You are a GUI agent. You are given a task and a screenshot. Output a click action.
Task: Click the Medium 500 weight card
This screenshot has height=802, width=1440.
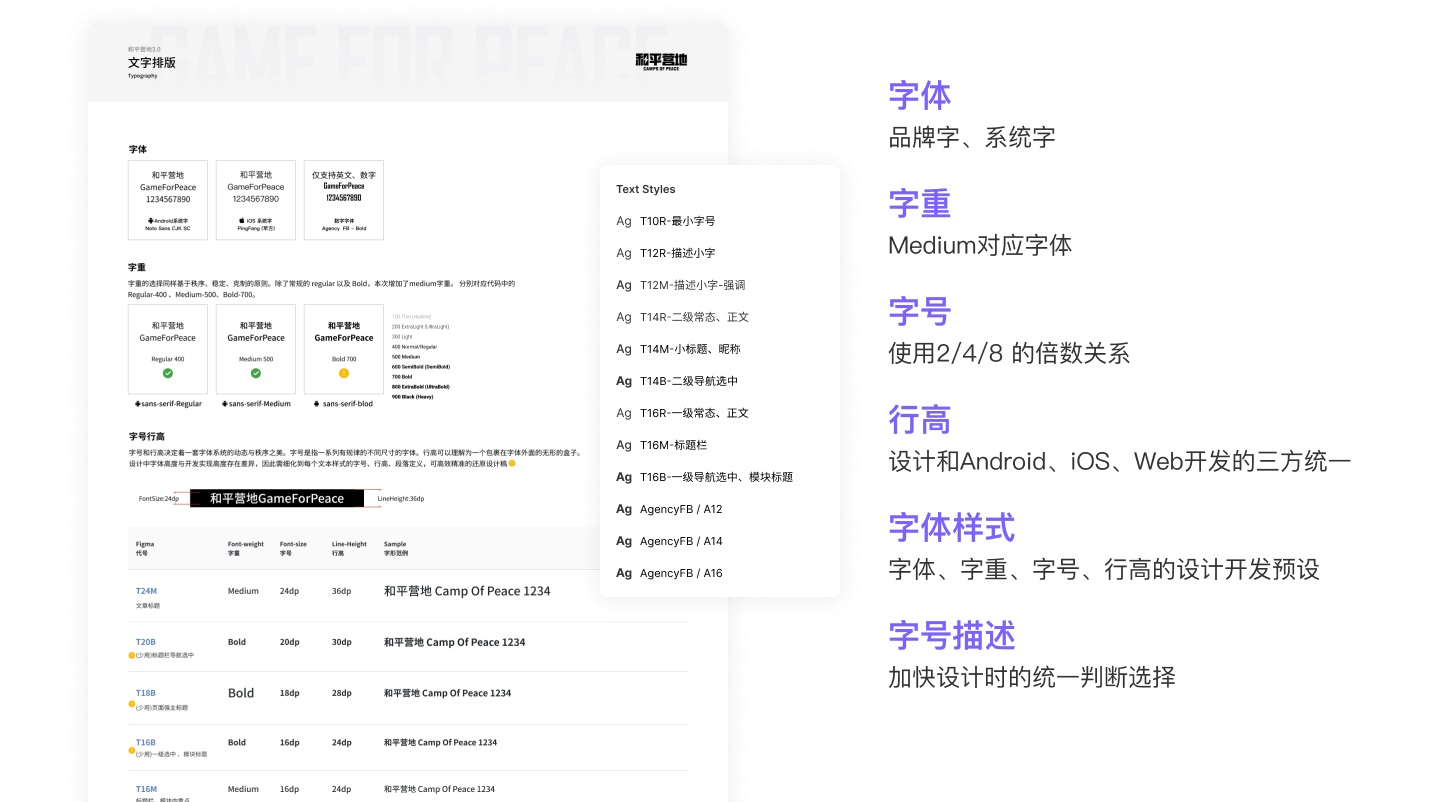pos(256,349)
